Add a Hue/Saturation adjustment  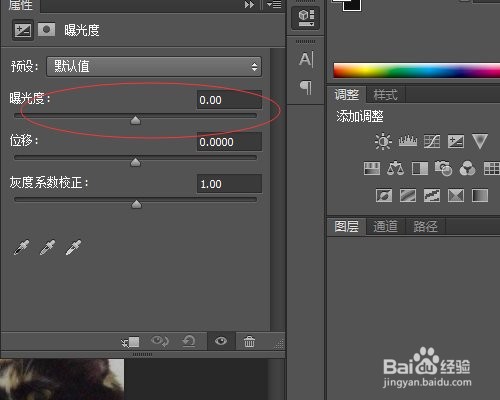point(372,168)
